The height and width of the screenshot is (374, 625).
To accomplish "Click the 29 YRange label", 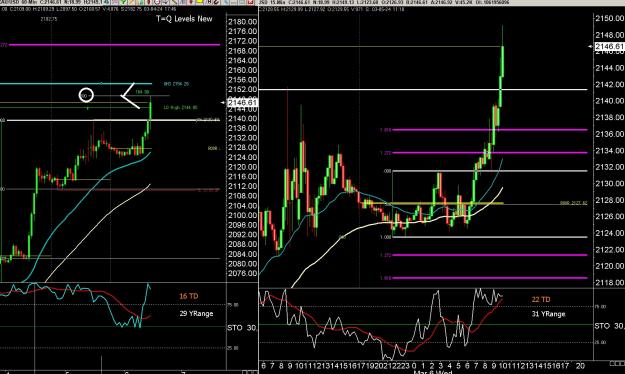I will click(x=196, y=313).
